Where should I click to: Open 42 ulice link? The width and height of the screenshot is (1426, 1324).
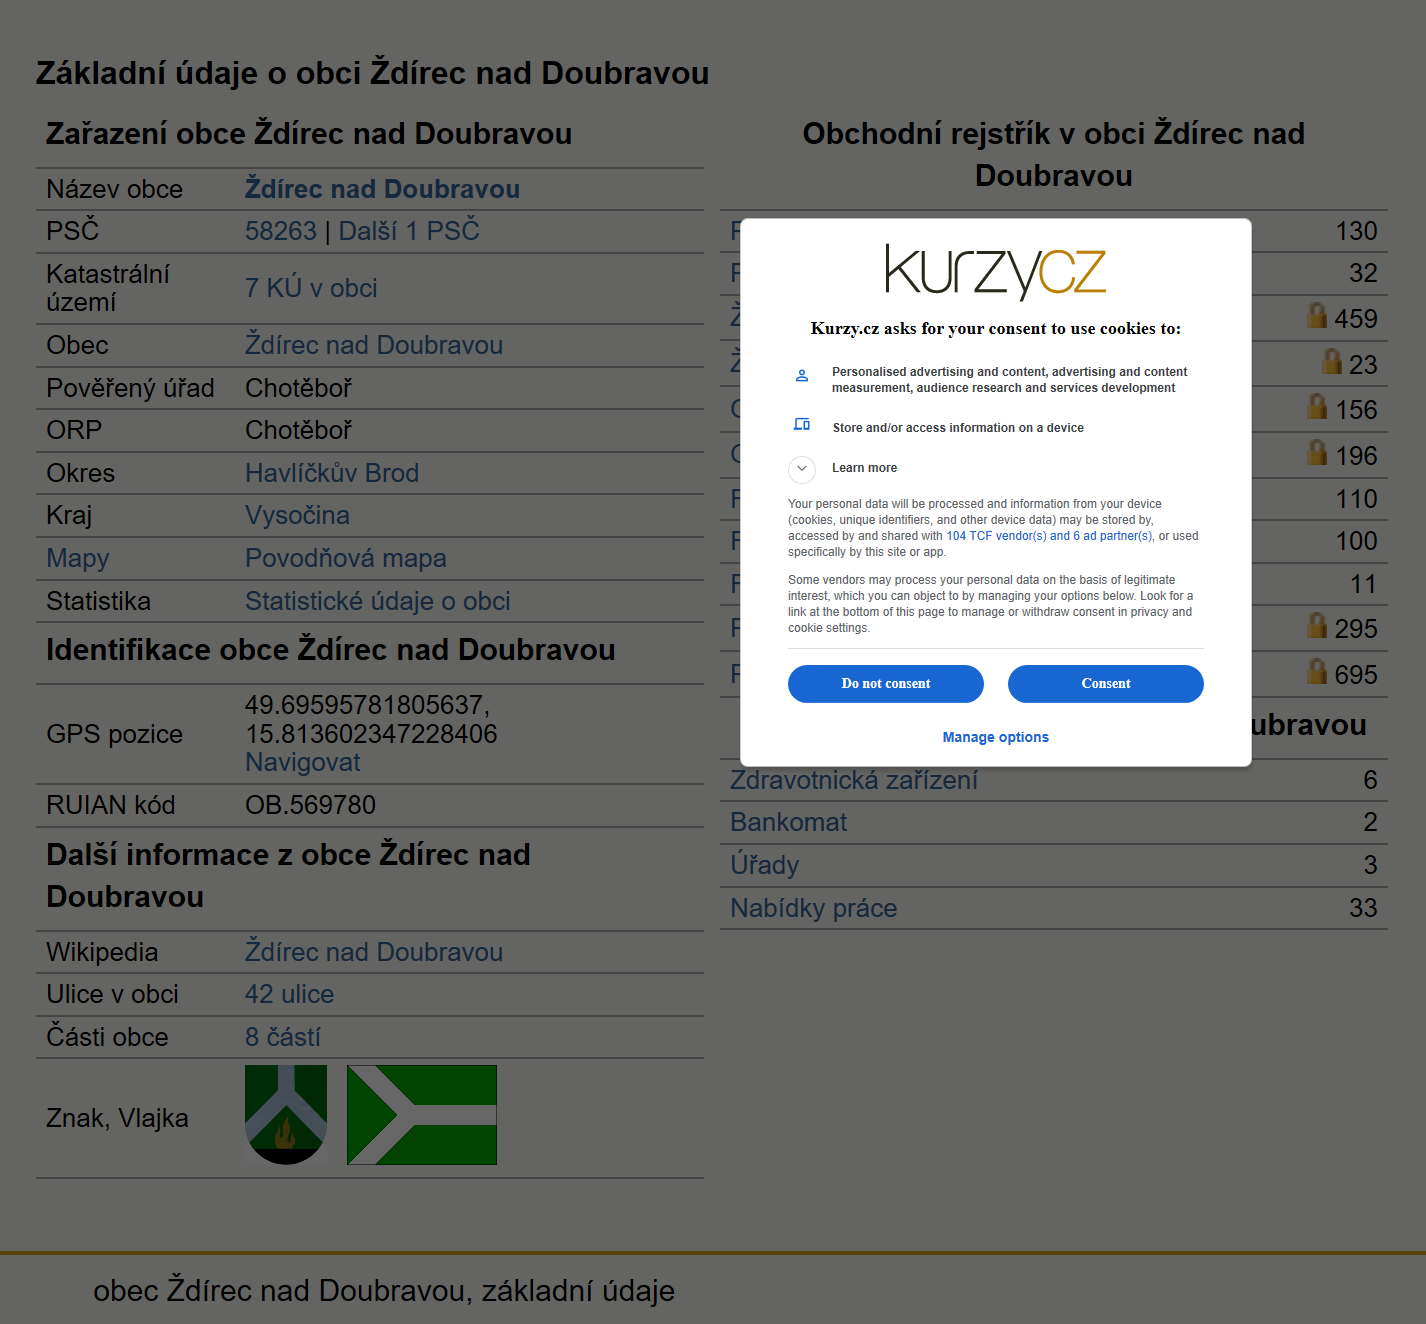click(290, 994)
